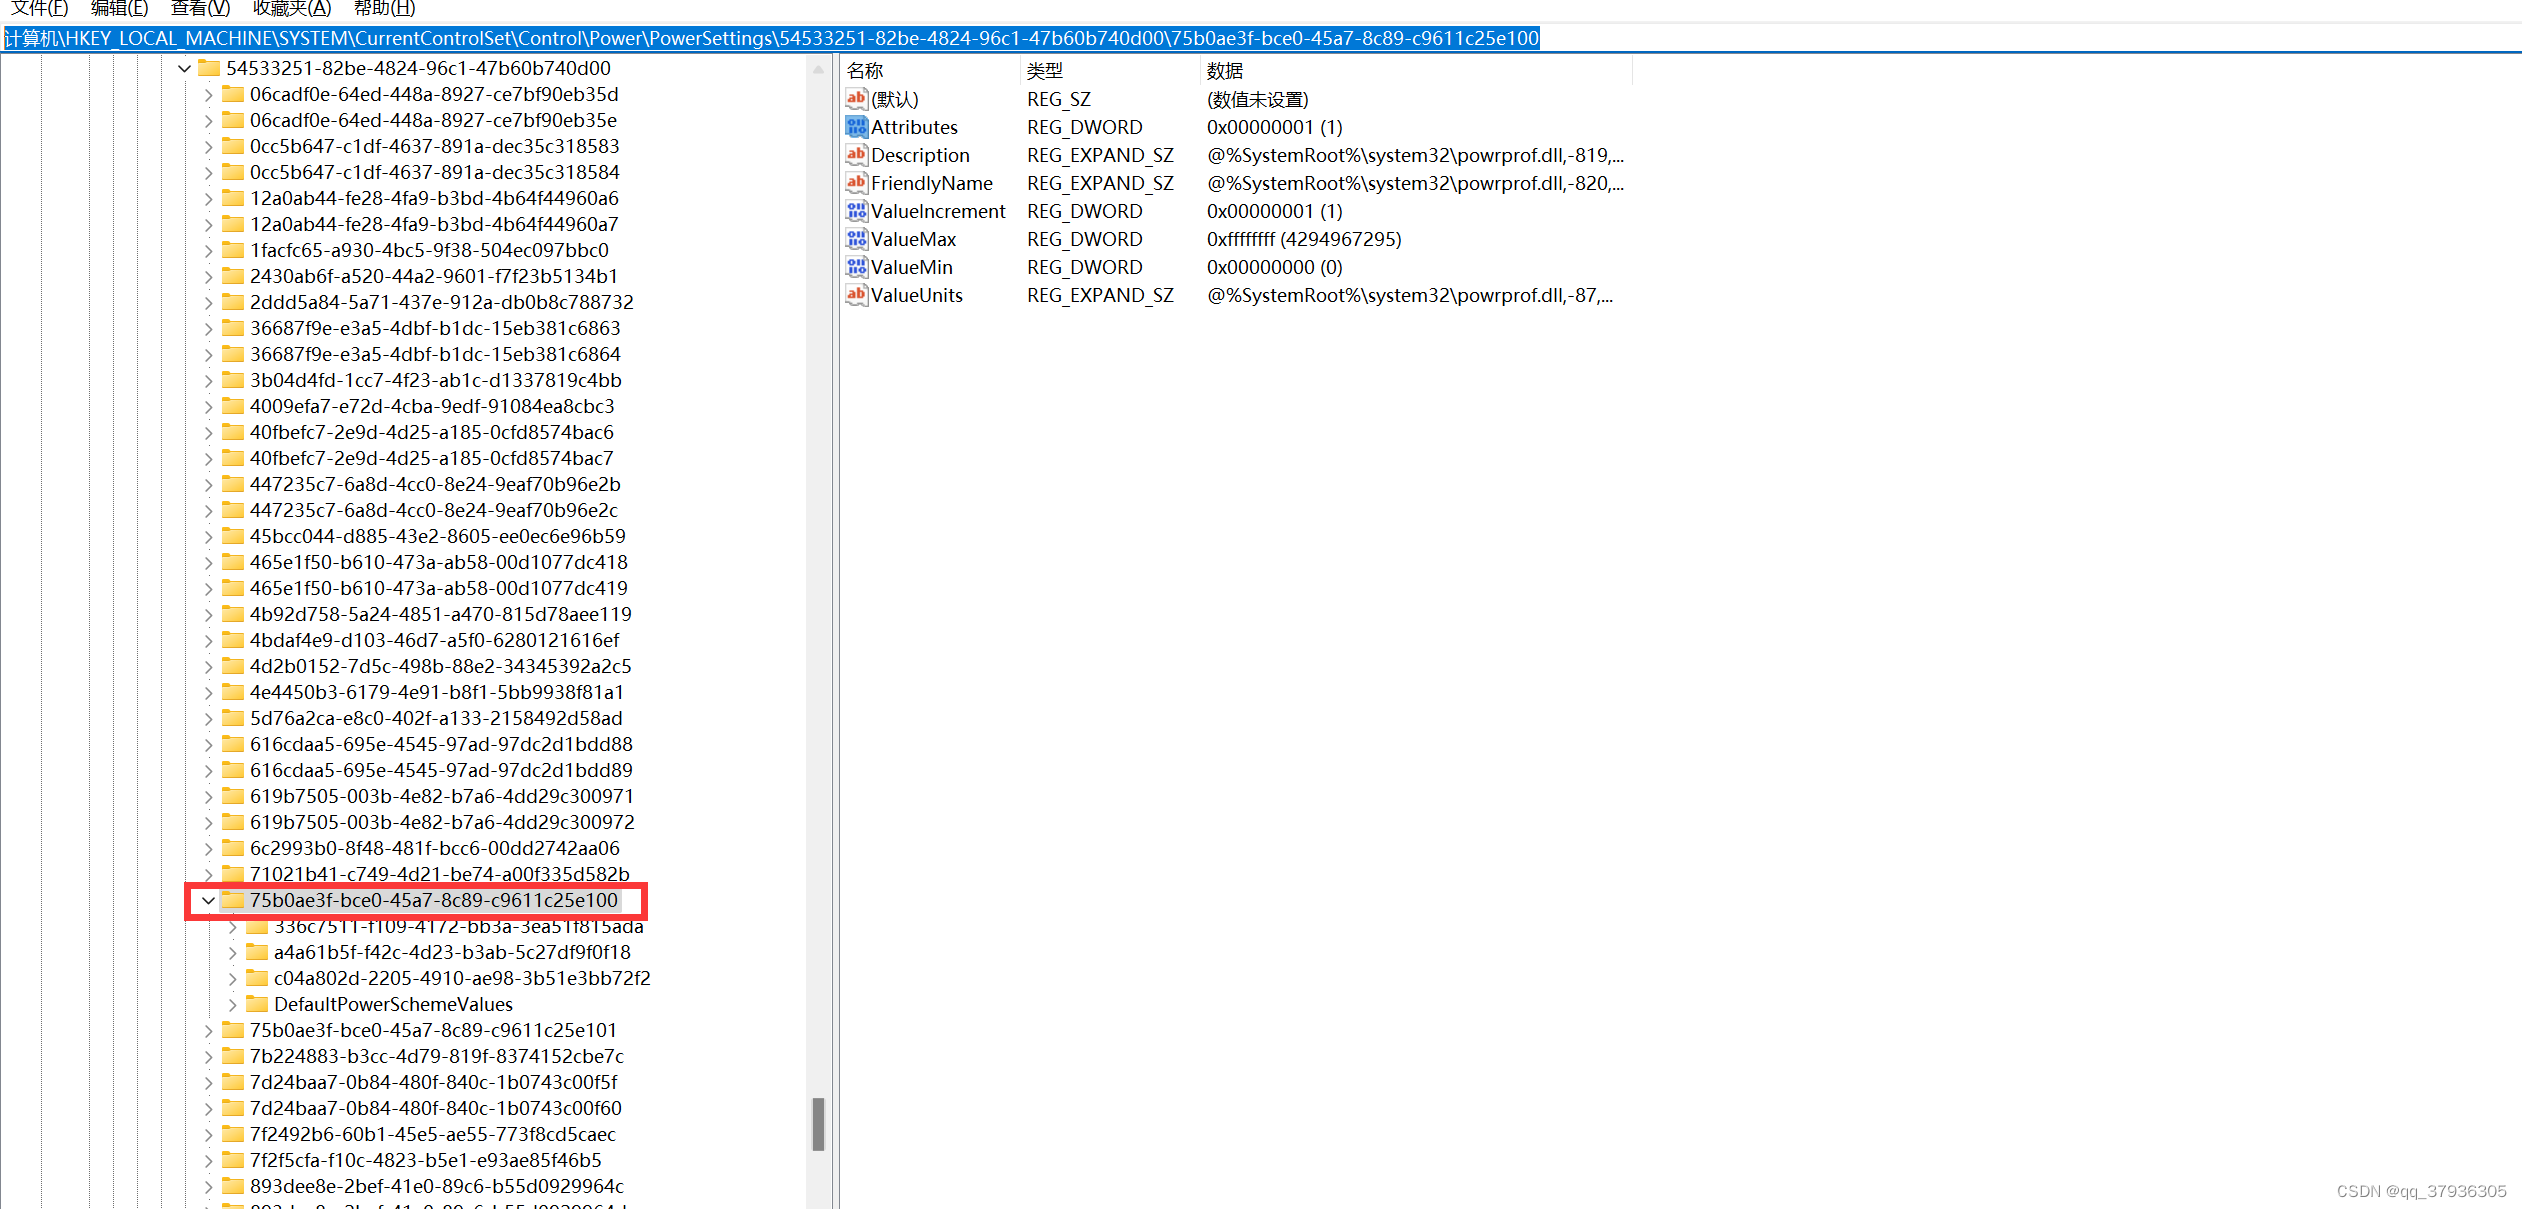Click the Description string value icon
2522x1209 pixels.
[x=856, y=155]
